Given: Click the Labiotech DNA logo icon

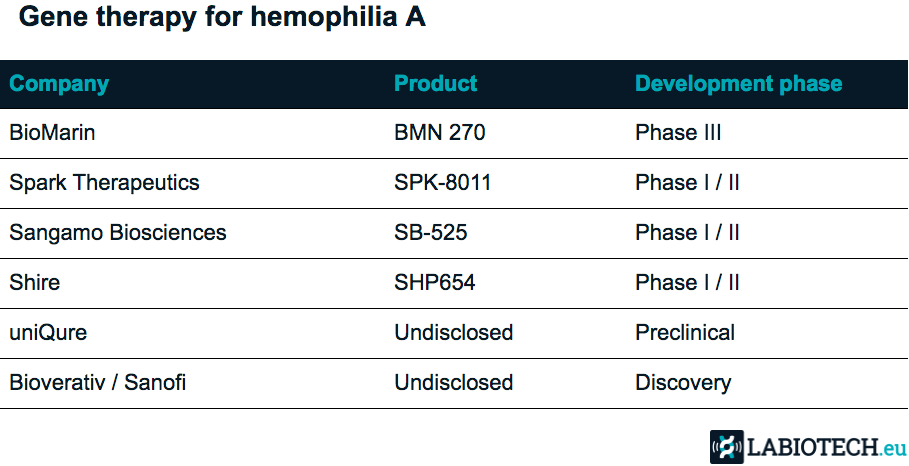Looking at the screenshot, I should coord(727,447).
